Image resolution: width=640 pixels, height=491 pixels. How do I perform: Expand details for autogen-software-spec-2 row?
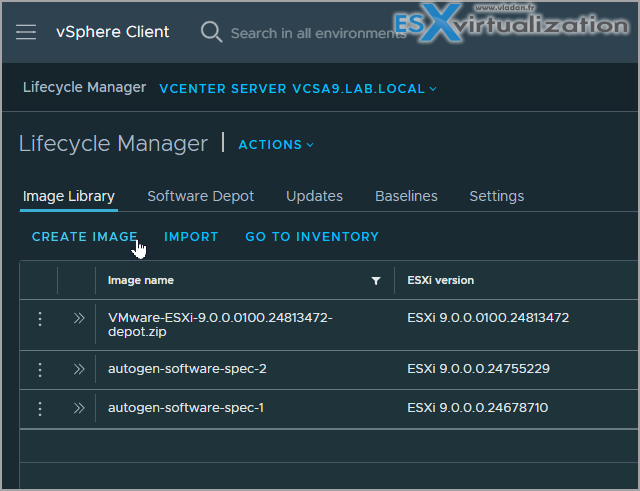click(79, 369)
